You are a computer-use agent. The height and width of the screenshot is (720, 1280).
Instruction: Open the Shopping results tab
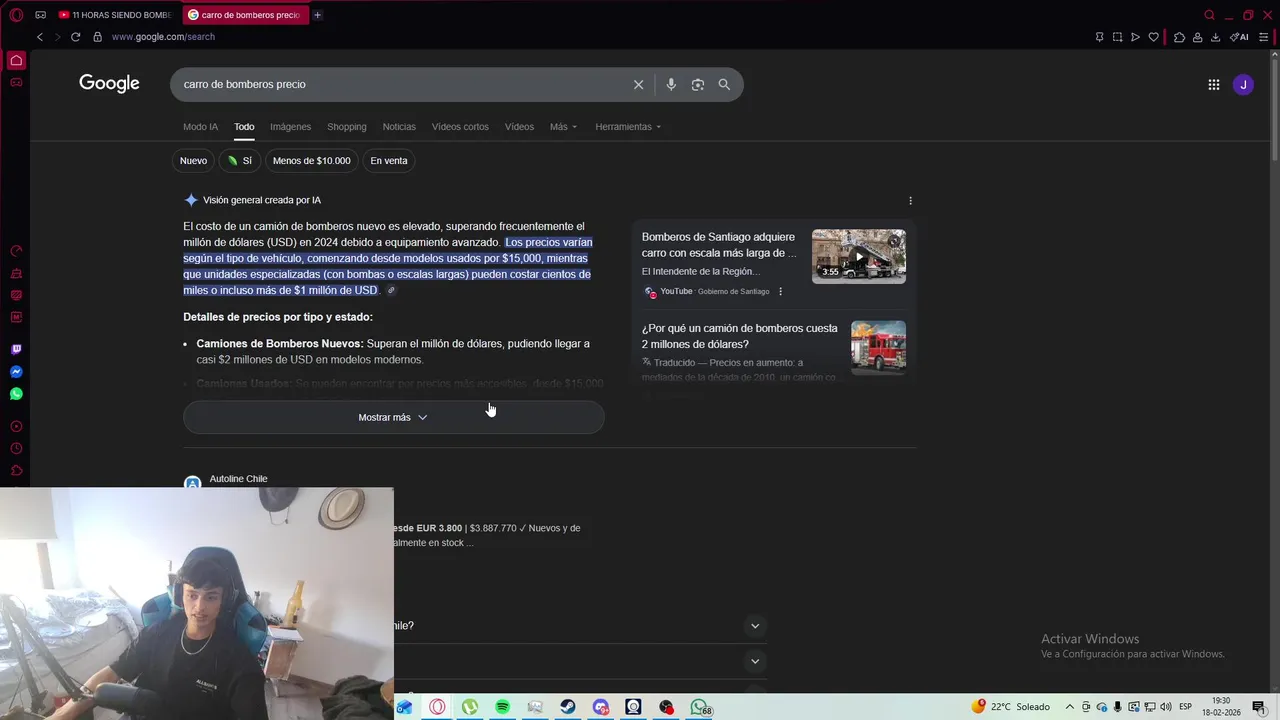coord(347,127)
